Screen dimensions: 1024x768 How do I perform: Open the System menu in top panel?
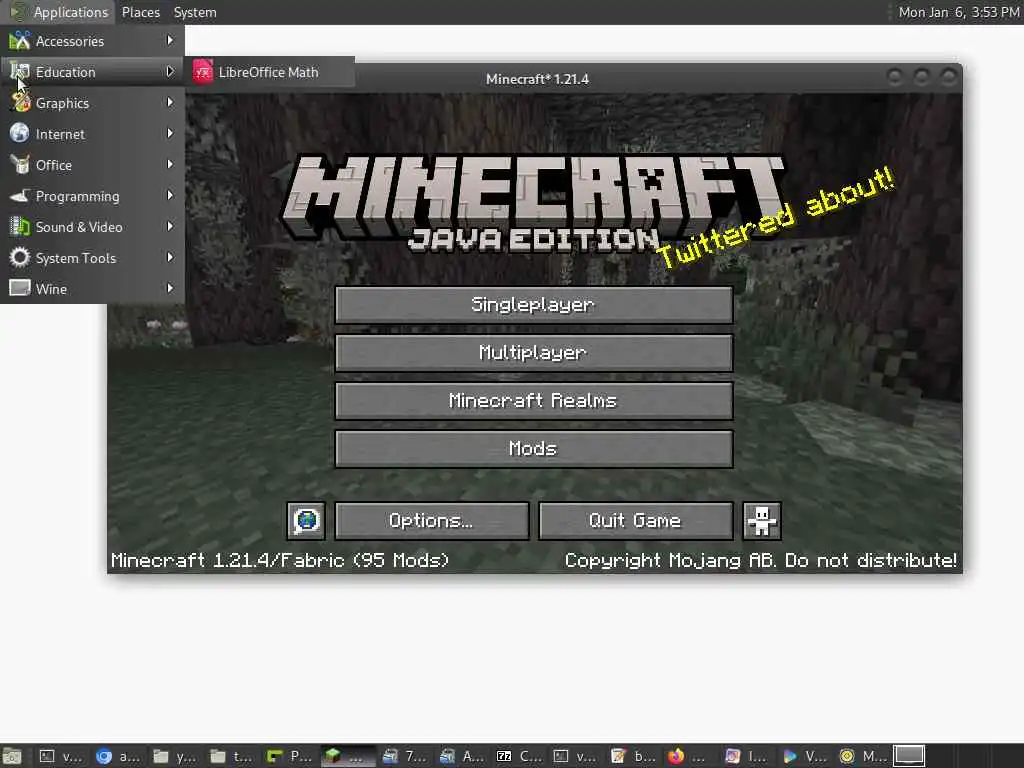(x=195, y=12)
